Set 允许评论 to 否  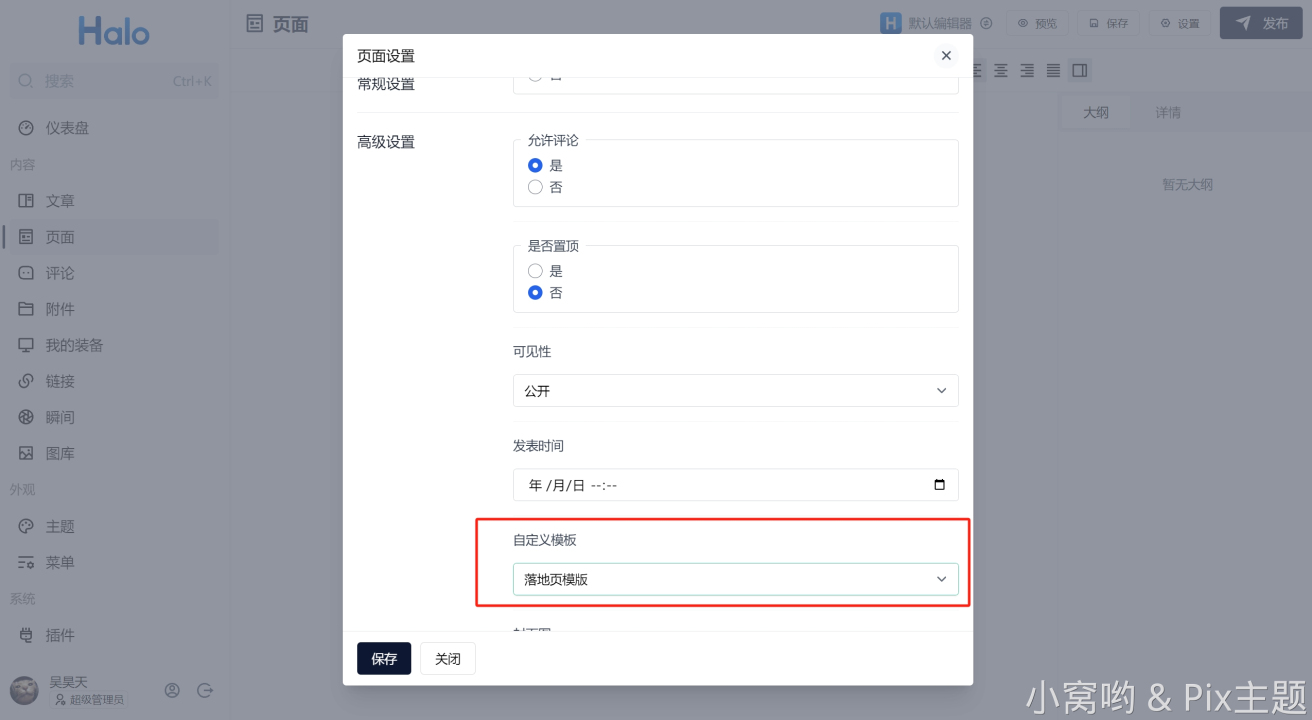click(x=535, y=187)
